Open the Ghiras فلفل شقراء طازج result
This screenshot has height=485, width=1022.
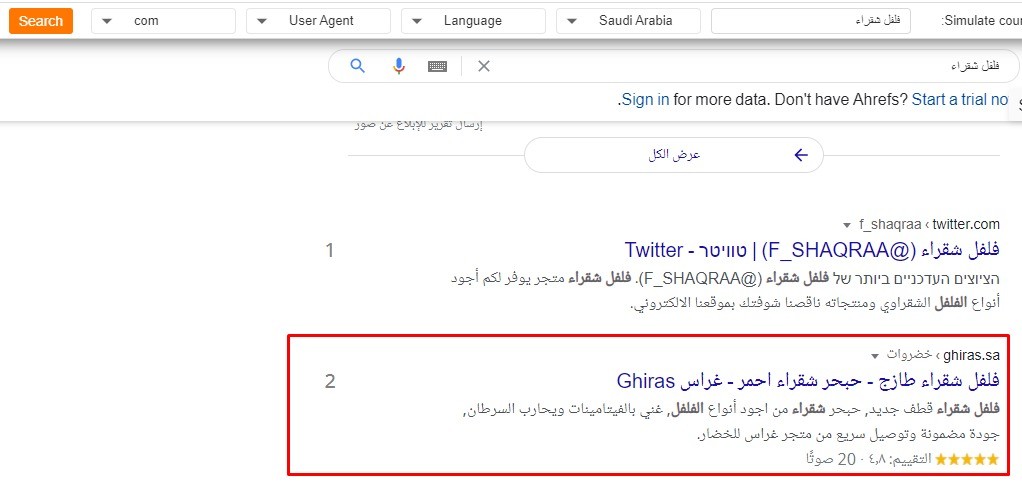(808, 380)
